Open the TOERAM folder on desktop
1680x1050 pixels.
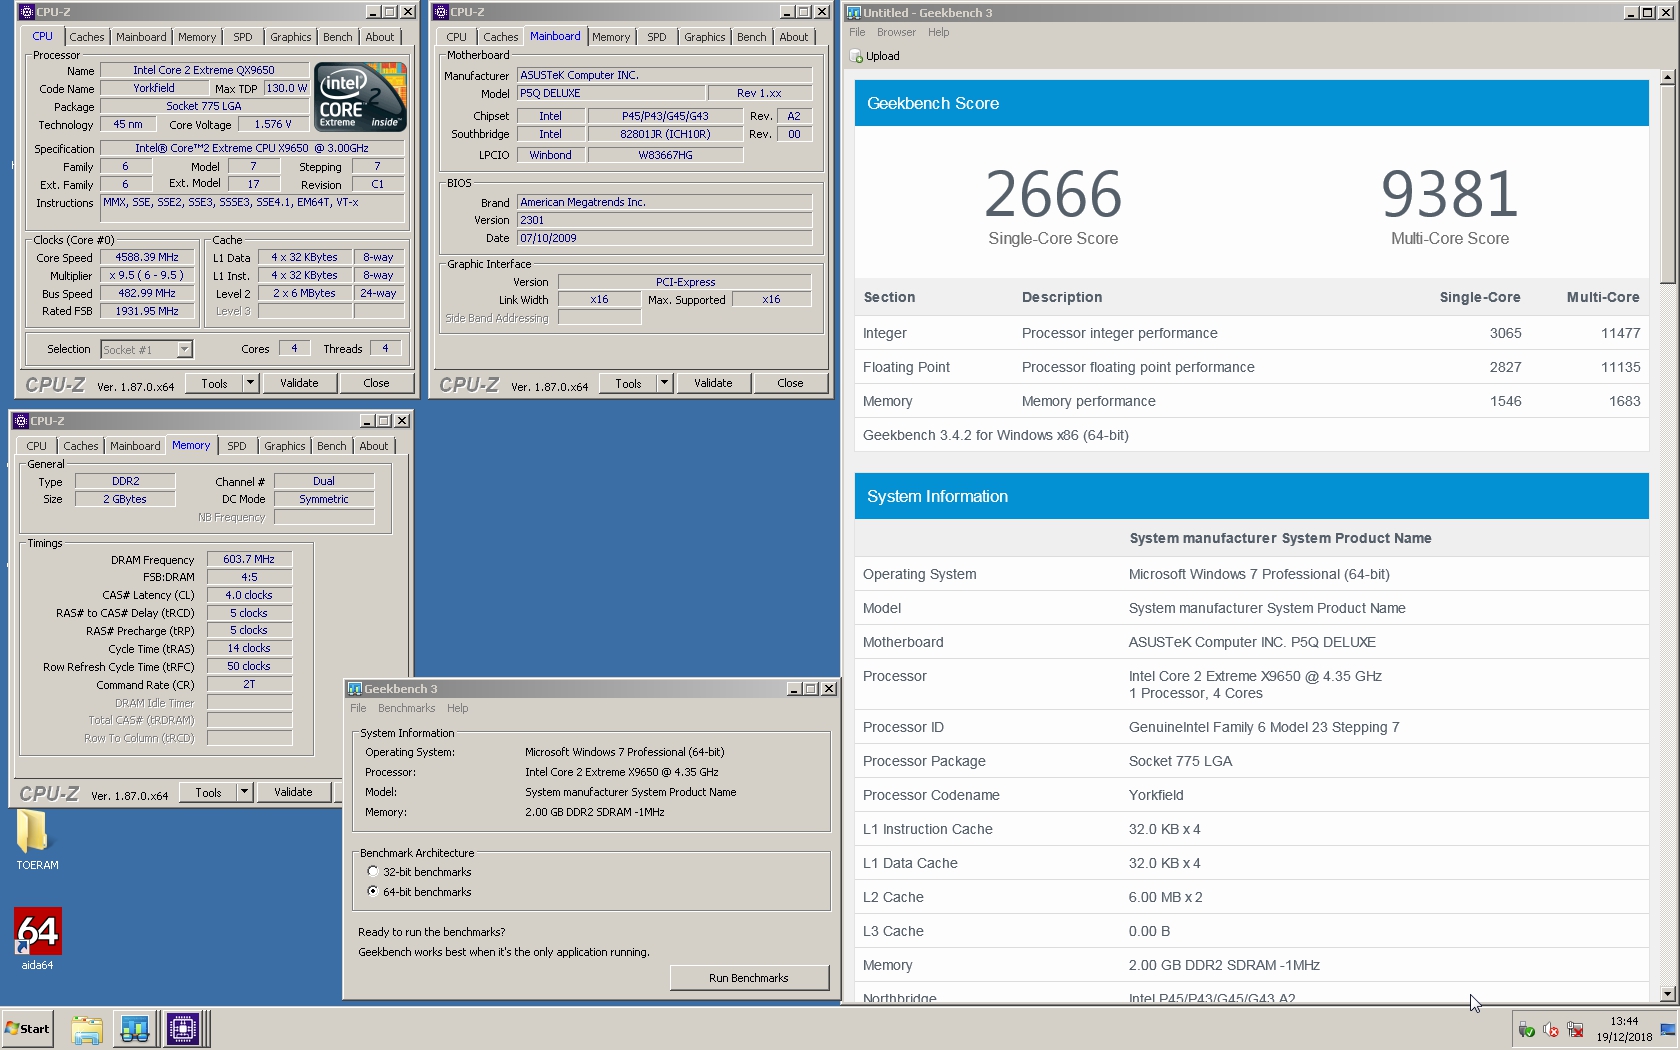pyautogui.click(x=36, y=840)
